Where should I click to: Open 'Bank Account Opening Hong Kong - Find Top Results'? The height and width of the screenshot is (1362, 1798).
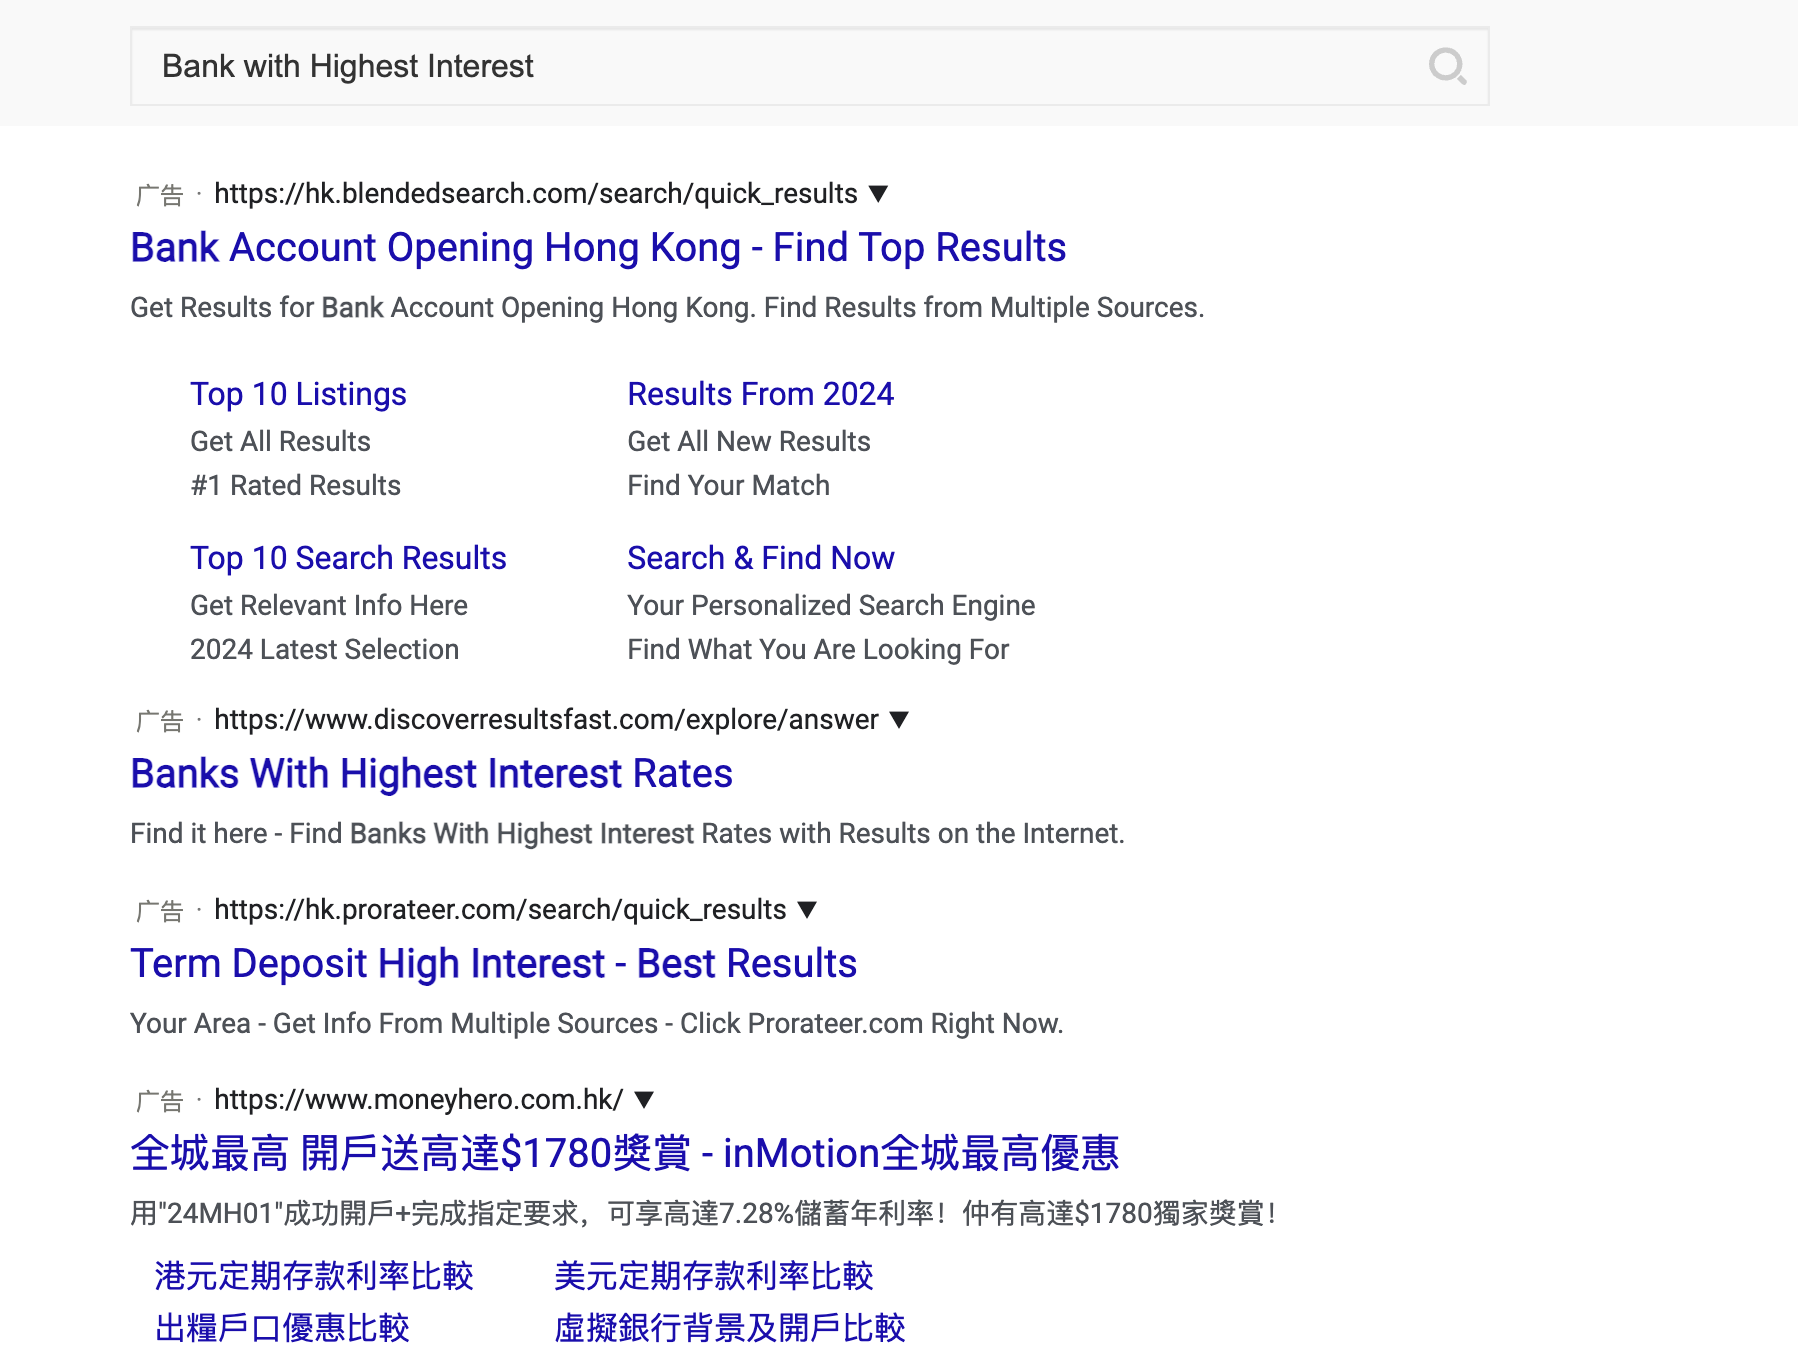pyautogui.click(x=597, y=247)
